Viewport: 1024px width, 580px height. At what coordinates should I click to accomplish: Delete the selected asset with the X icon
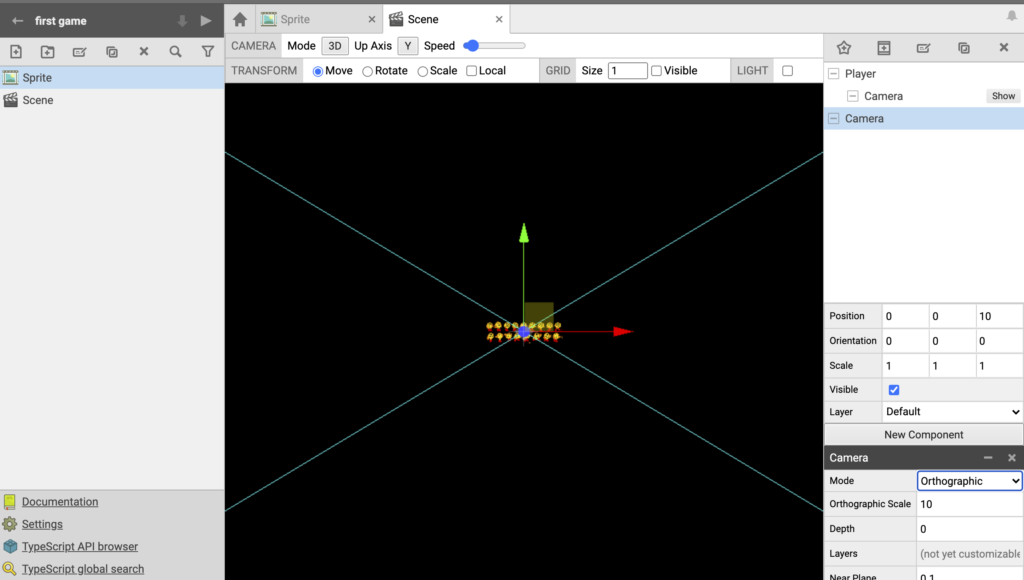144,52
